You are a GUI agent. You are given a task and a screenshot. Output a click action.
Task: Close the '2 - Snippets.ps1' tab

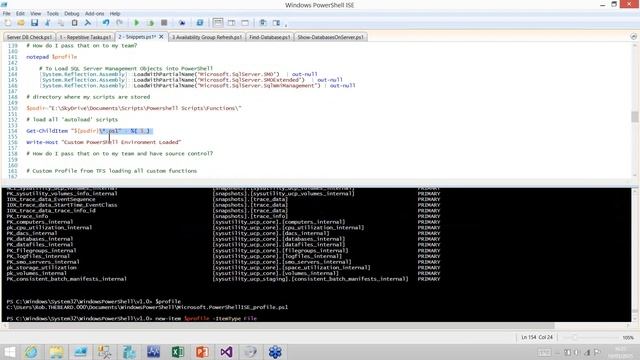coord(161,37)
